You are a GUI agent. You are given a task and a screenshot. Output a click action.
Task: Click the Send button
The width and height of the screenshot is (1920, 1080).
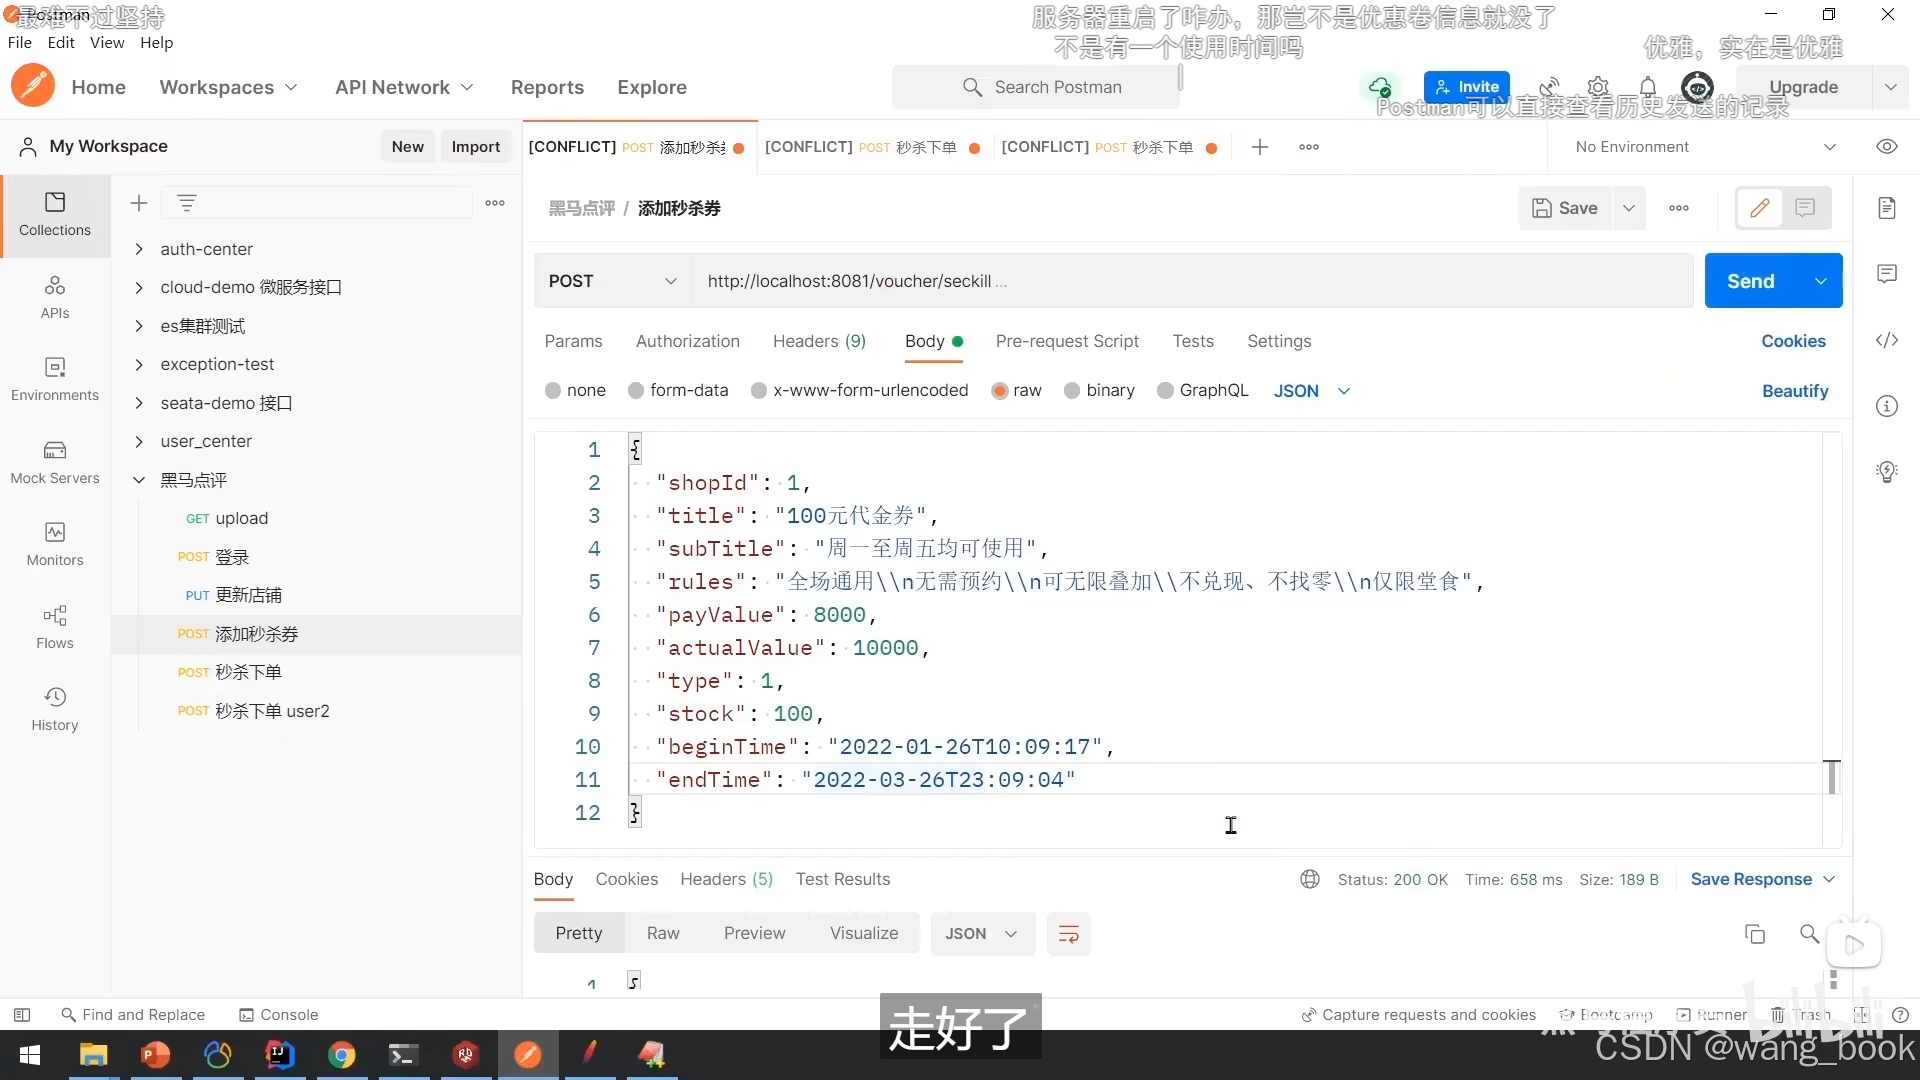[1751, 281]
